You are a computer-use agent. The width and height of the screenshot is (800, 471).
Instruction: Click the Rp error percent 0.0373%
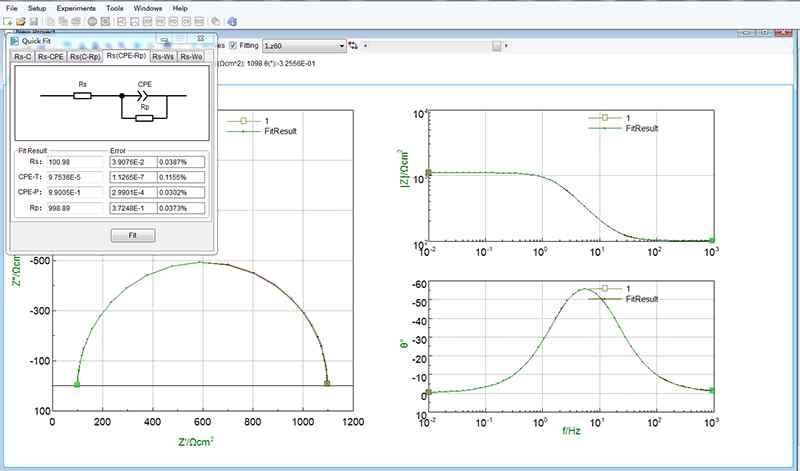(x=181, y=208)
